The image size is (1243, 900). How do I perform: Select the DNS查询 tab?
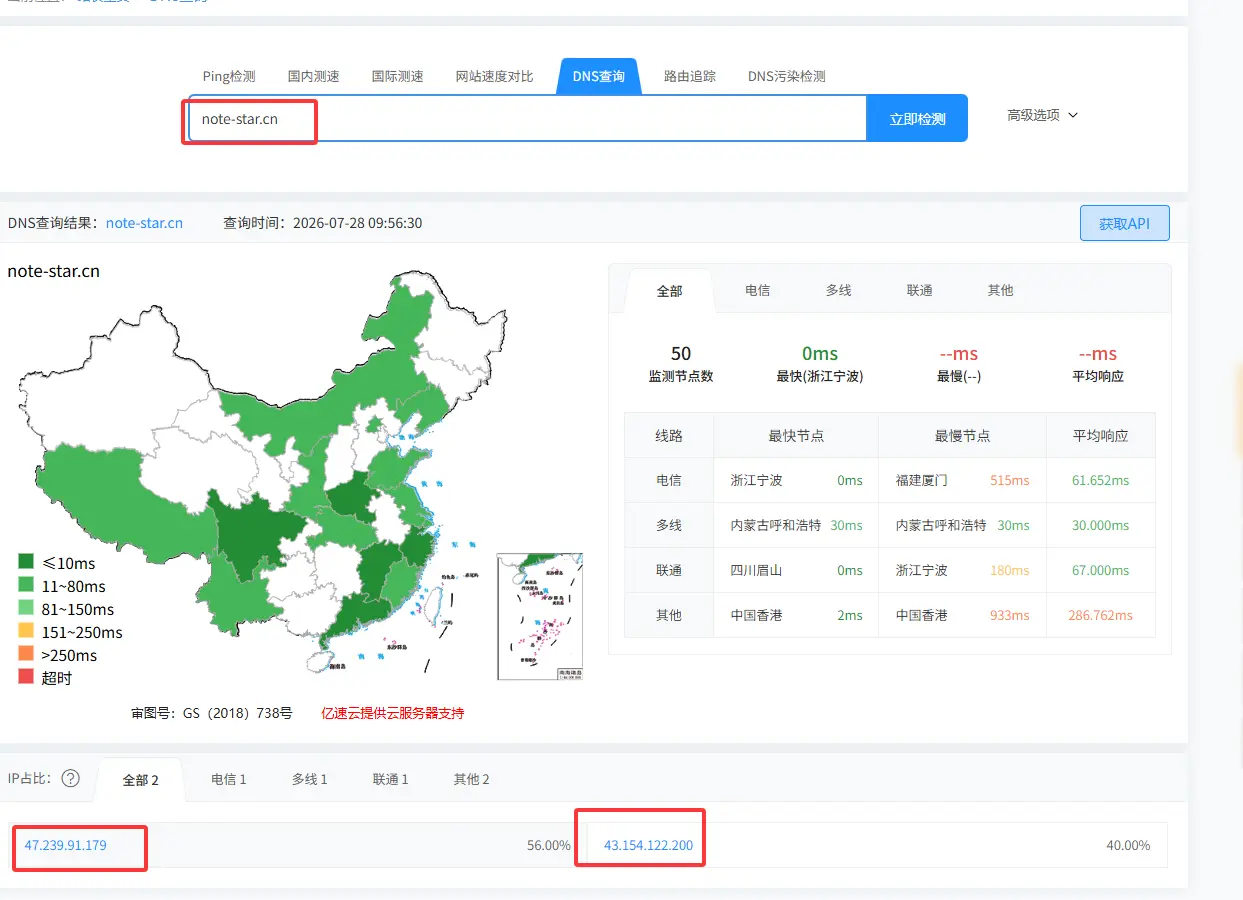click(598, 76)
